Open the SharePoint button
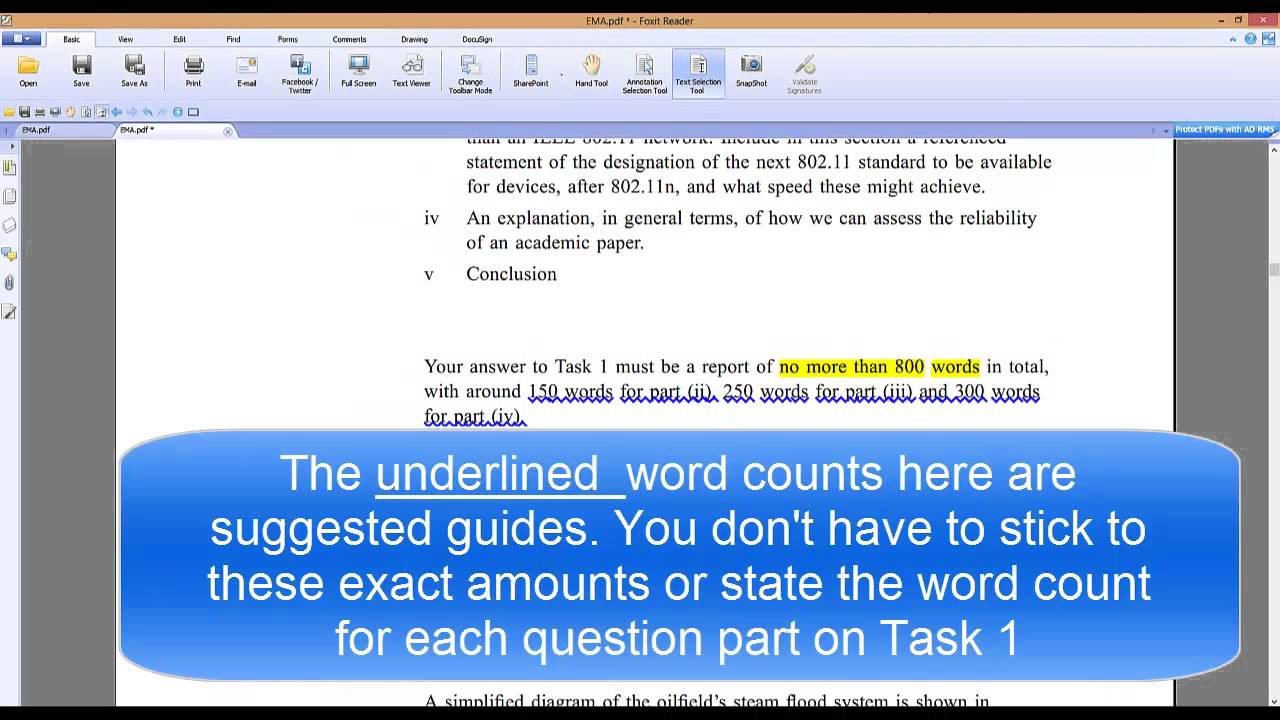The image size is (1280, 720). coord(531,72)
